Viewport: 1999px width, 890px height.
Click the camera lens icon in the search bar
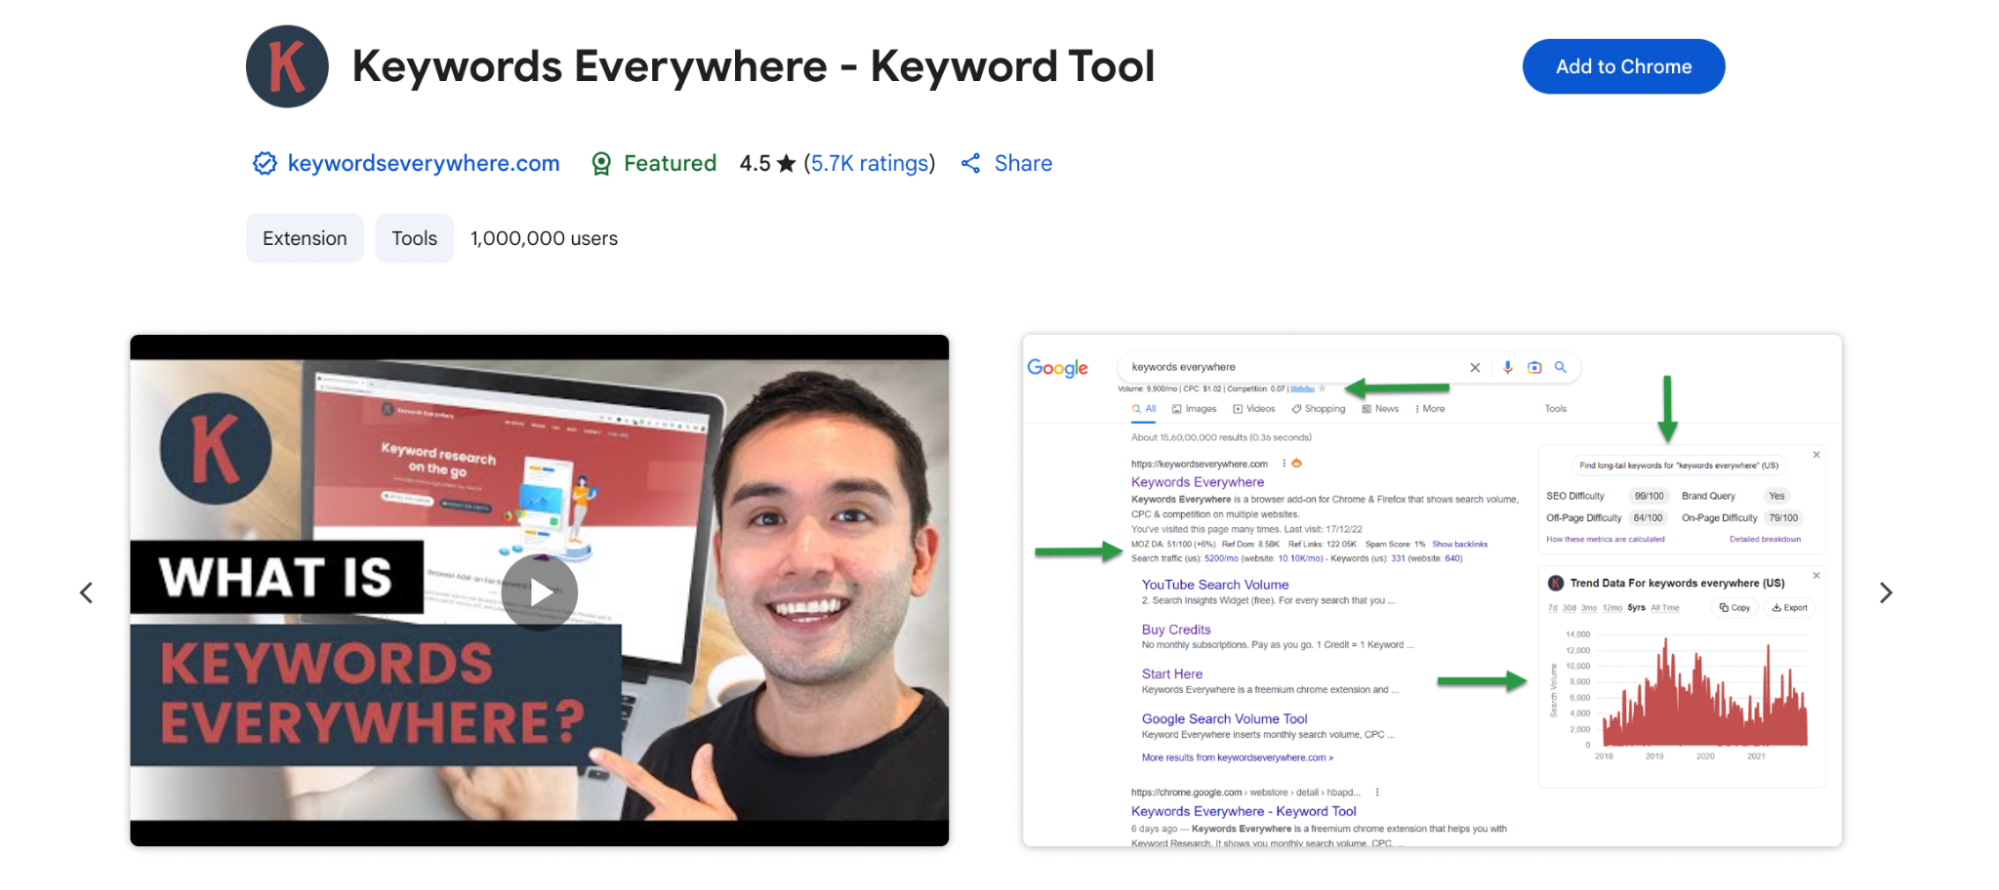point(1534,367)
